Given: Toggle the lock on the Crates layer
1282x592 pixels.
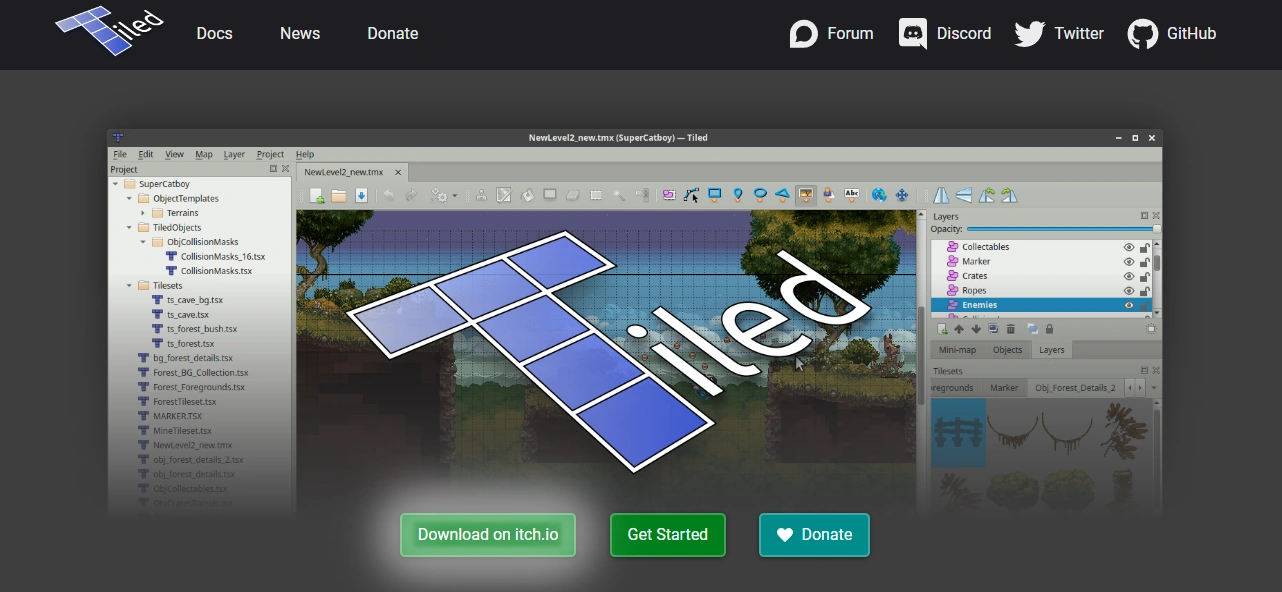Looking at the screenshot, I should pyautogui.click(x=1145, y=276).
